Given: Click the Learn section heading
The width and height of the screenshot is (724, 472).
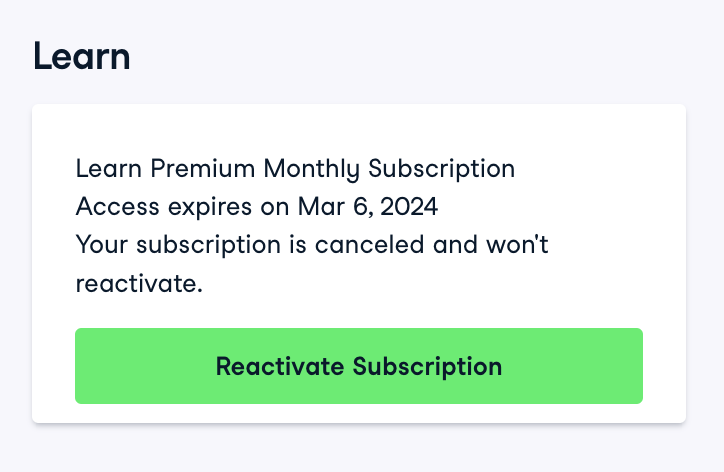Looking at the screenshot, I should (x=82, y=56).
